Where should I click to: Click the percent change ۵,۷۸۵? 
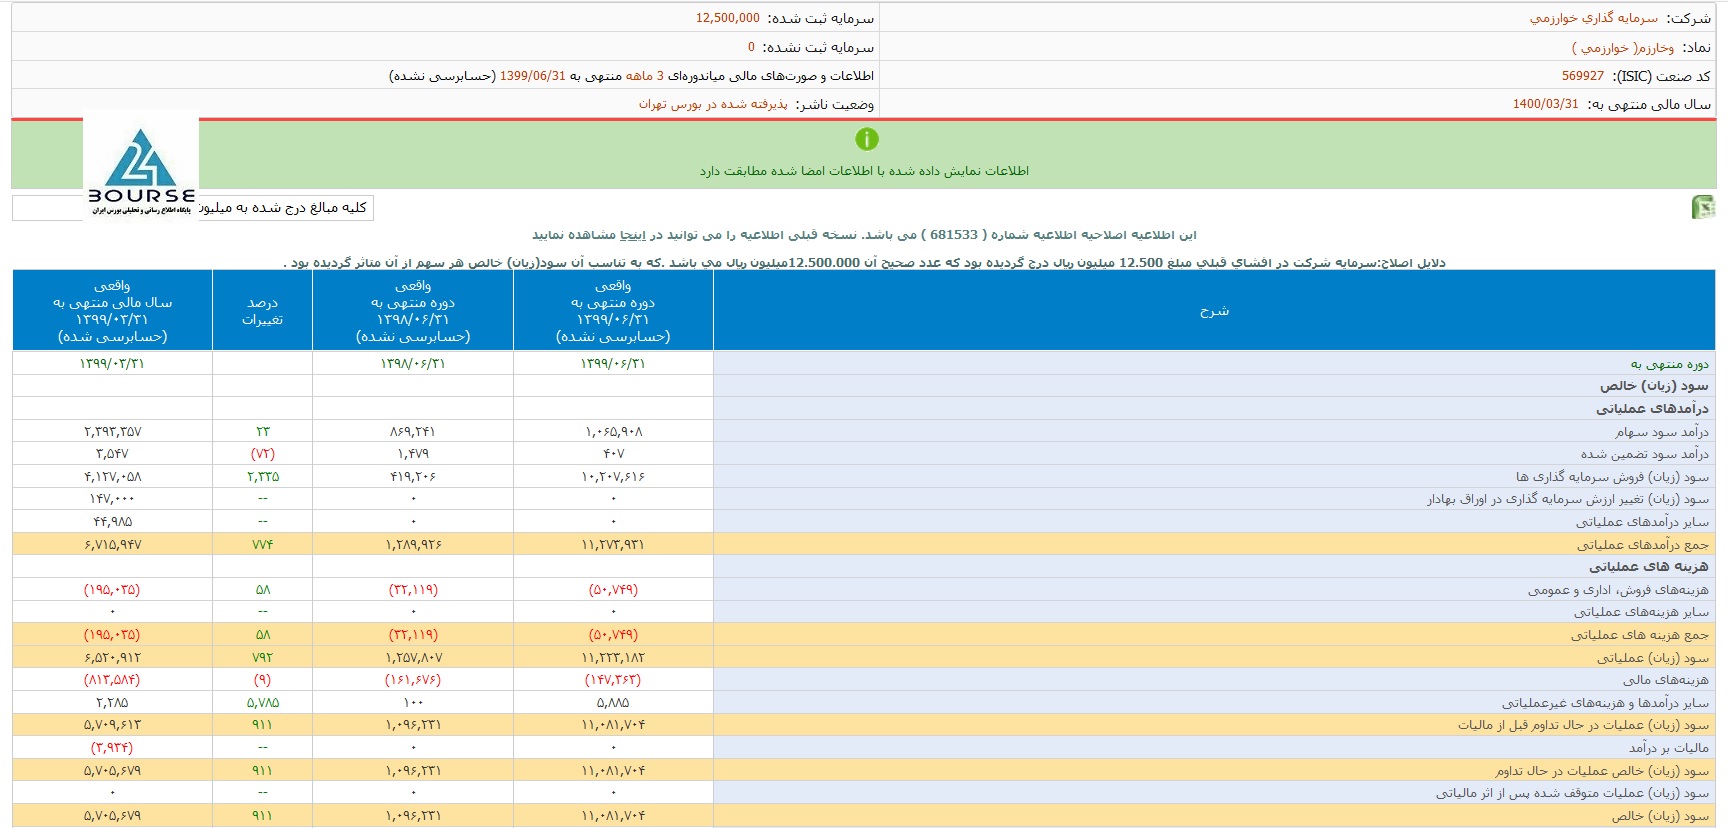coord(262,703)
